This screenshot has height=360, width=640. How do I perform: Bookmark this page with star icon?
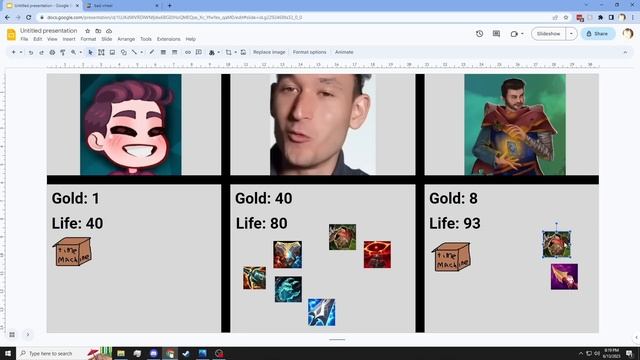point(566,18)
